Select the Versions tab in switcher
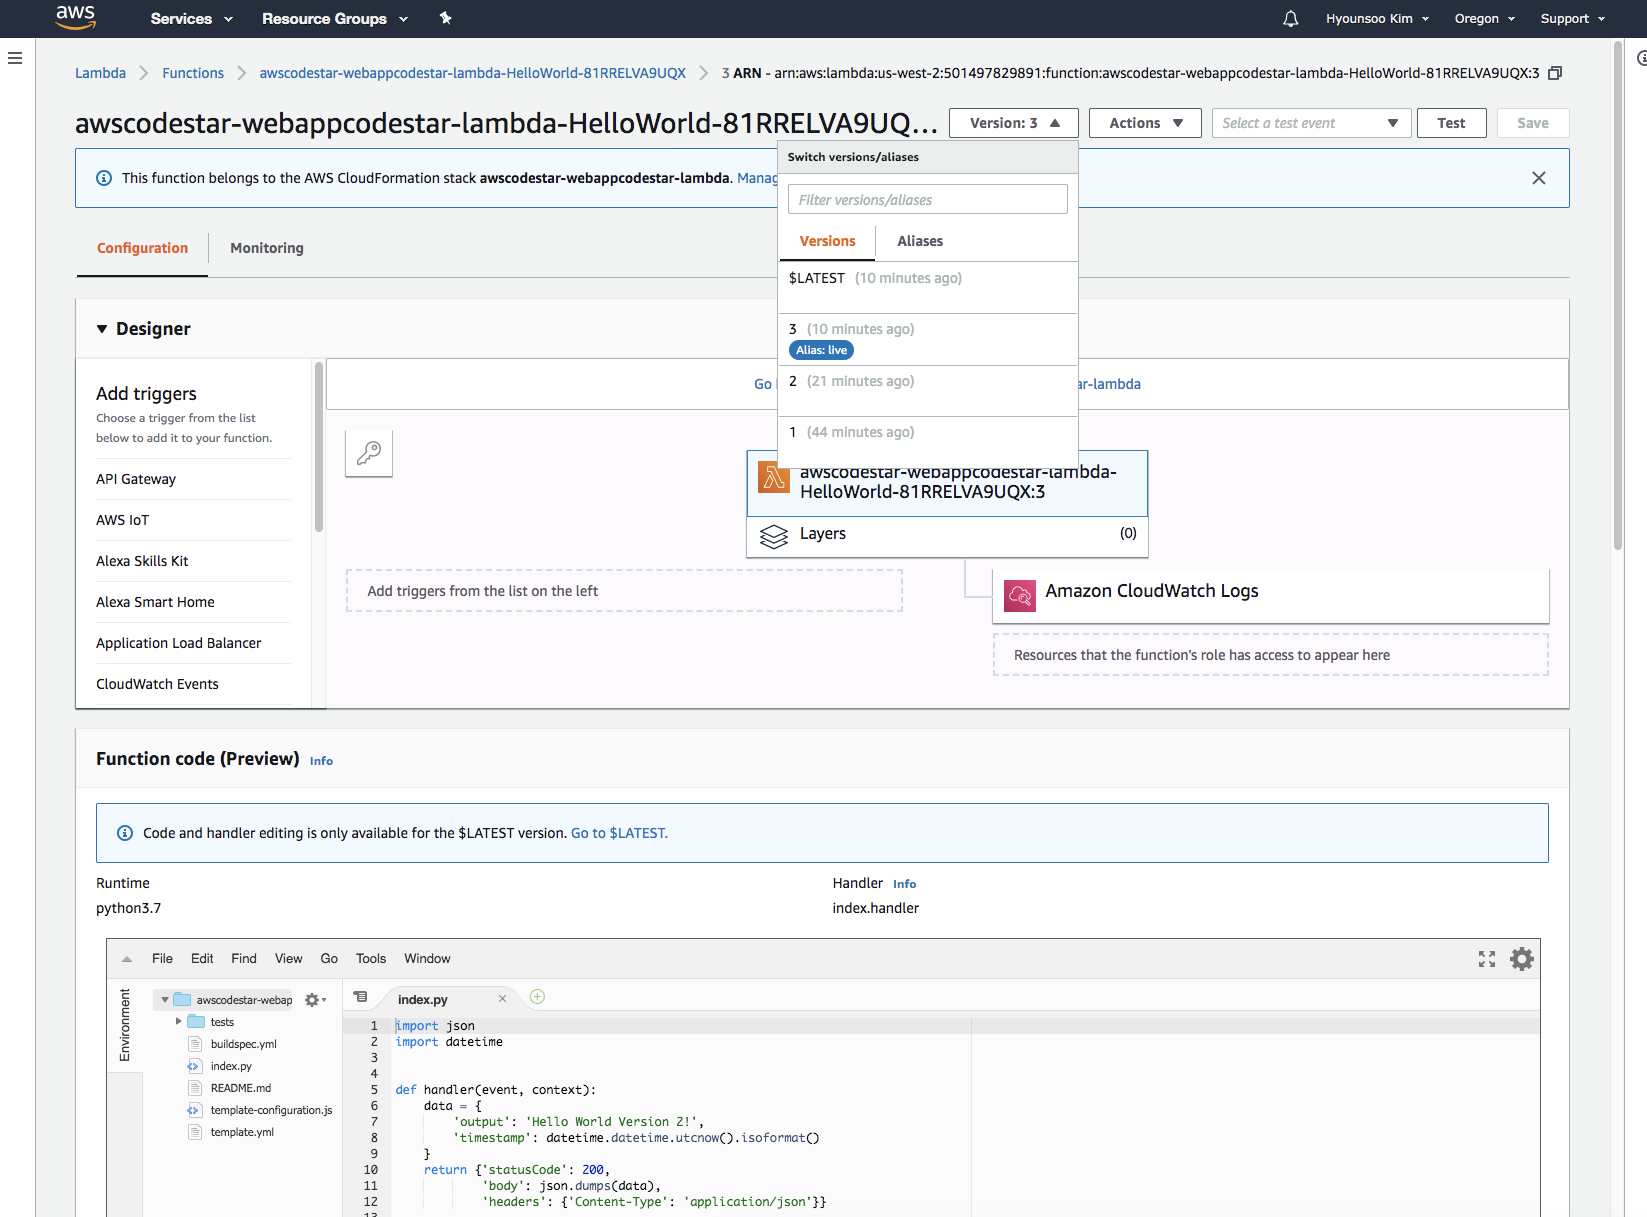This screenshot has width=1647, height=1217. pos(827,241)
